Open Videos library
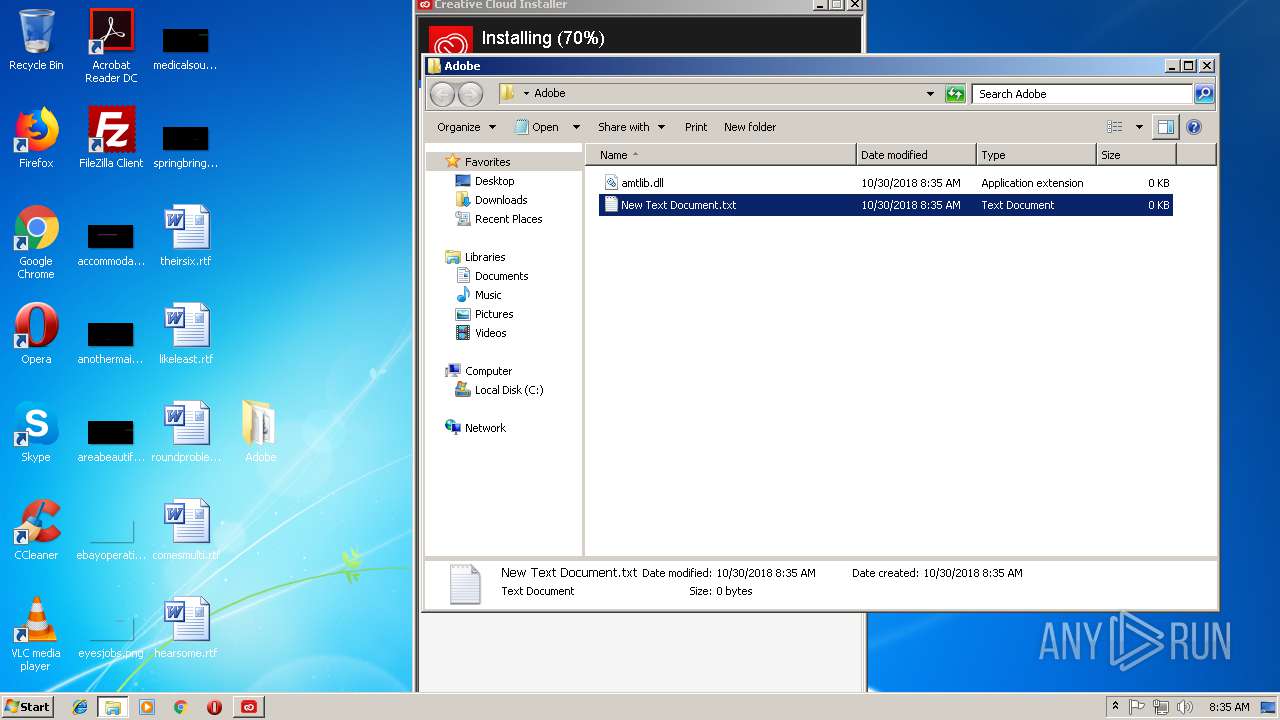The height and width of the screenshot is (720, 1280). coord(490,333)
